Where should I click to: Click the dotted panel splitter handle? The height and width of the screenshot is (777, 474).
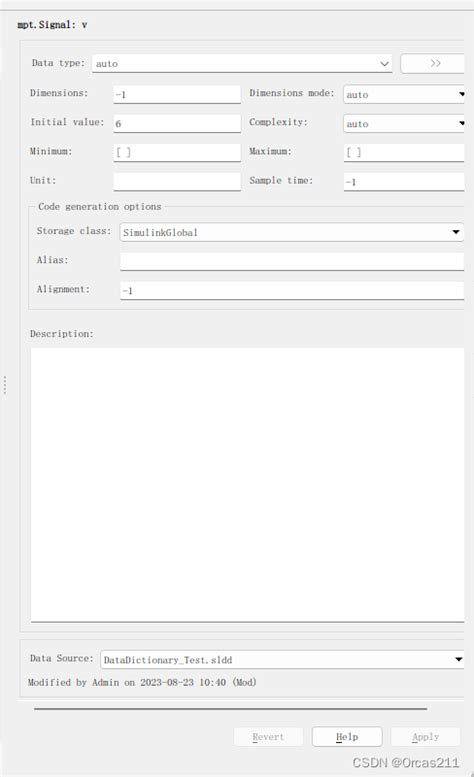[x=5, y=385]
